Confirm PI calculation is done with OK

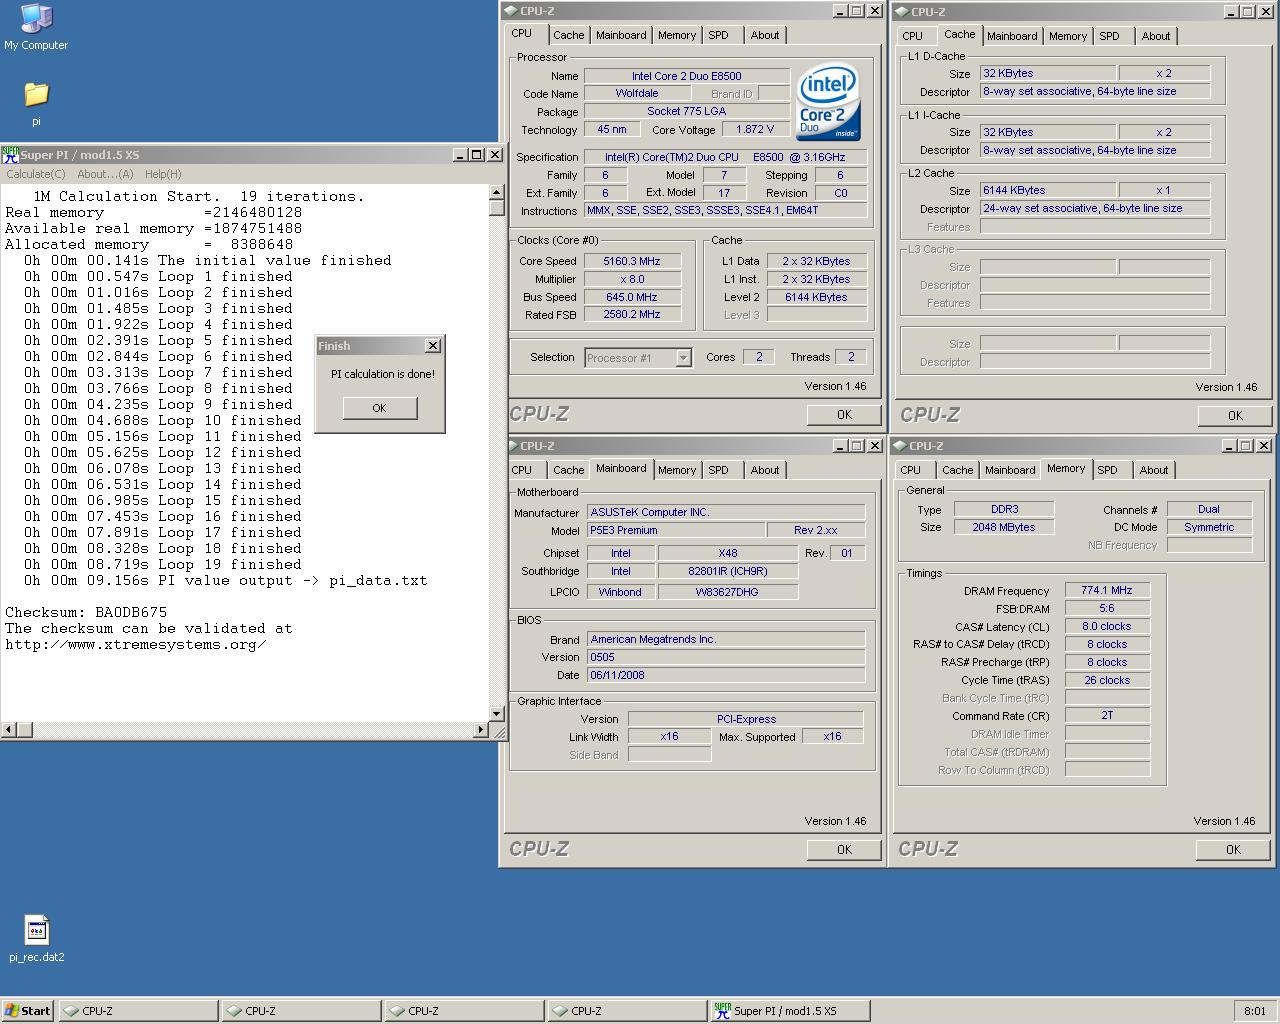(379, 408)
